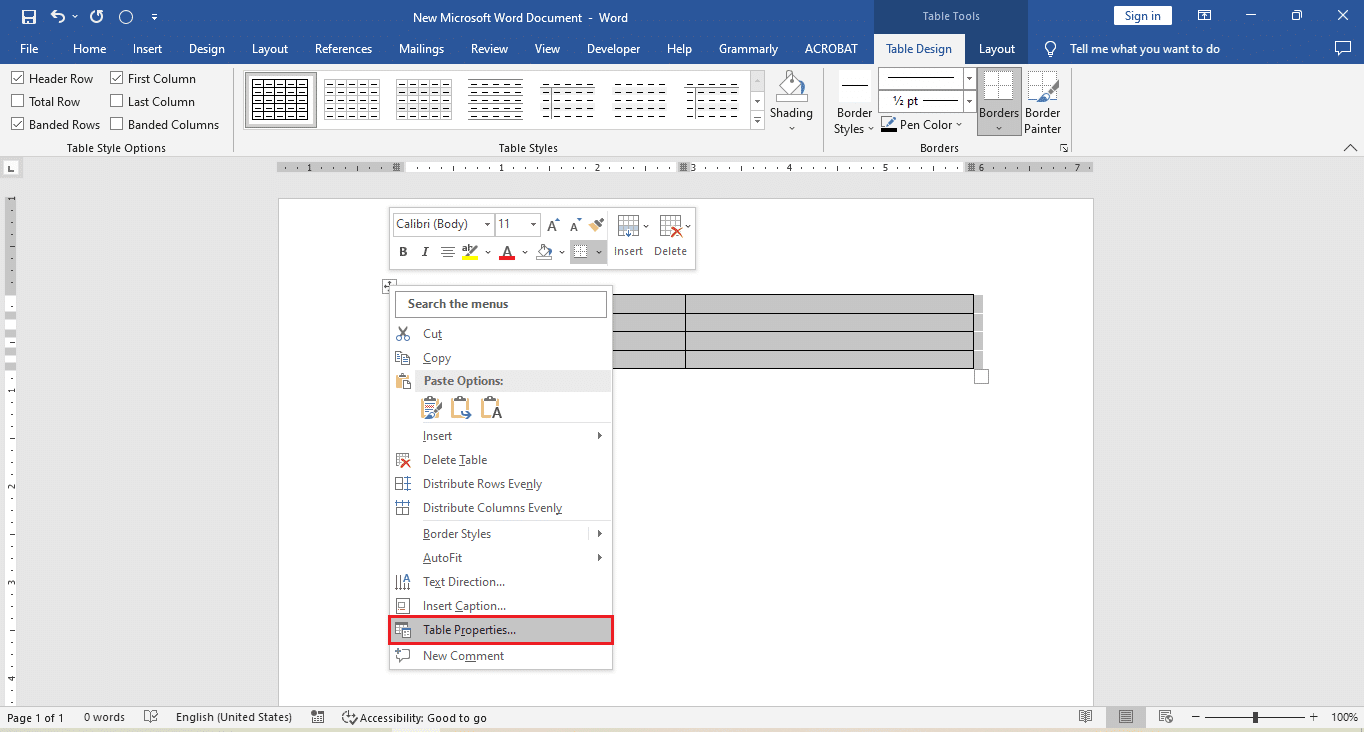
Task: Uncheck the Header Row checkbox
Action: 18,78
